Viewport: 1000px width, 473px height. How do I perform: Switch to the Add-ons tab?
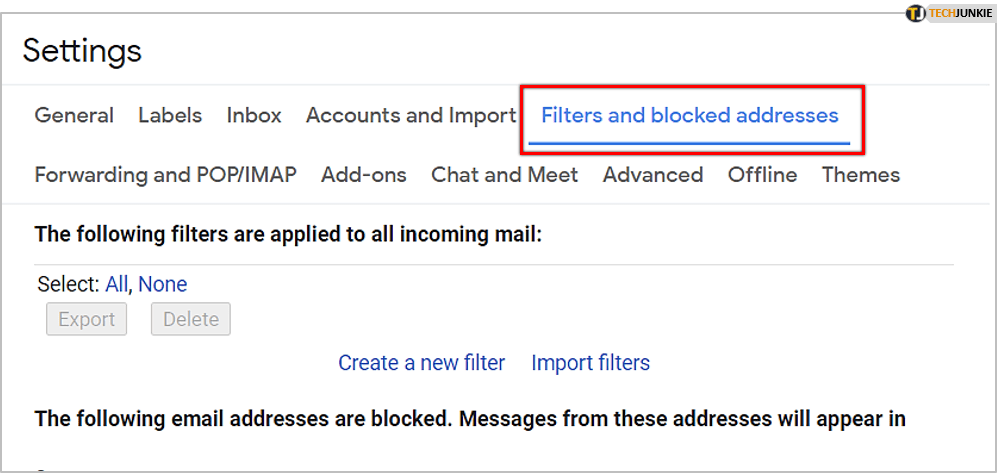coord(363,175)
